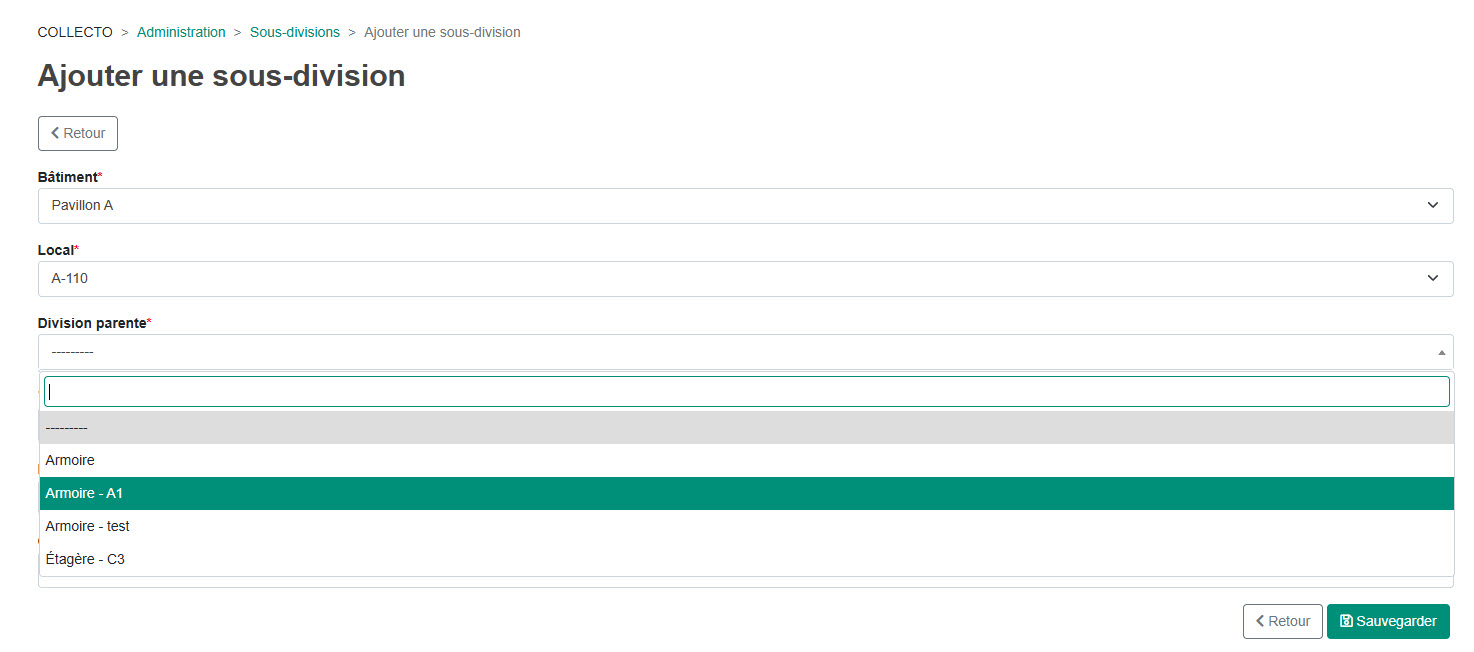
Task: Collapse Division parente using its small arrow
Action: pyautogui.click(x=1441, y=352)
